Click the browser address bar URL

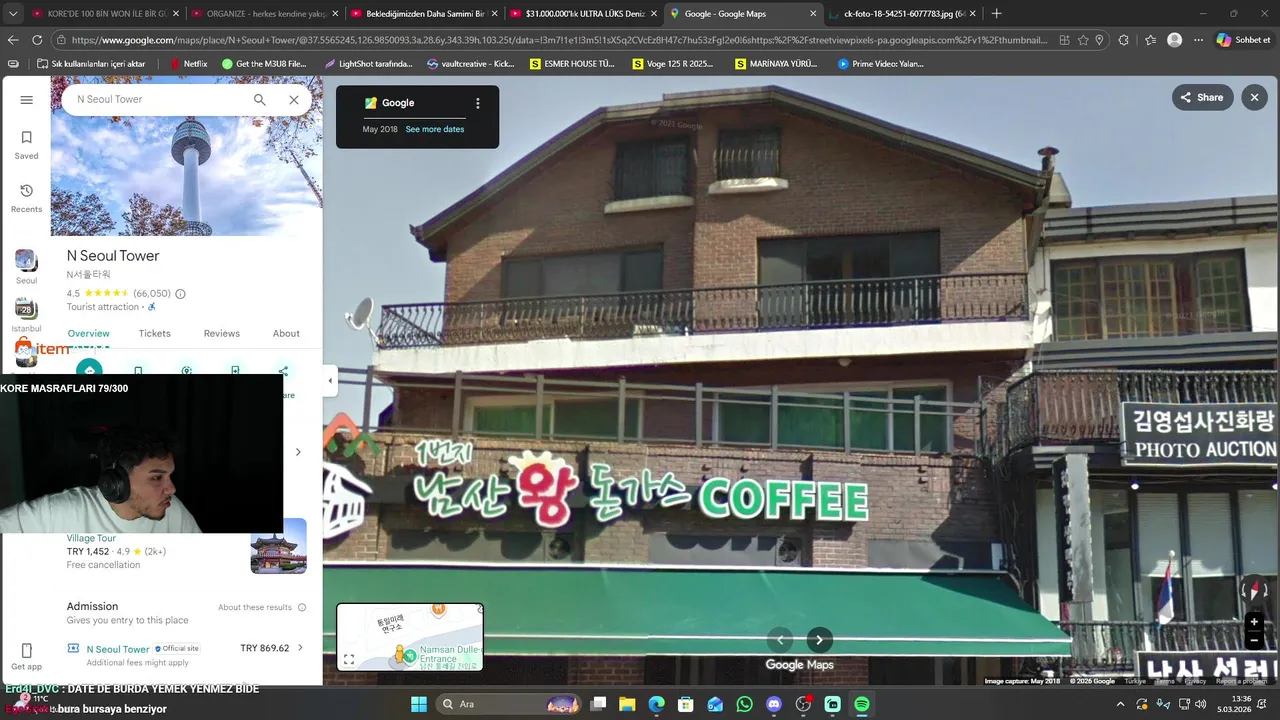560,40
